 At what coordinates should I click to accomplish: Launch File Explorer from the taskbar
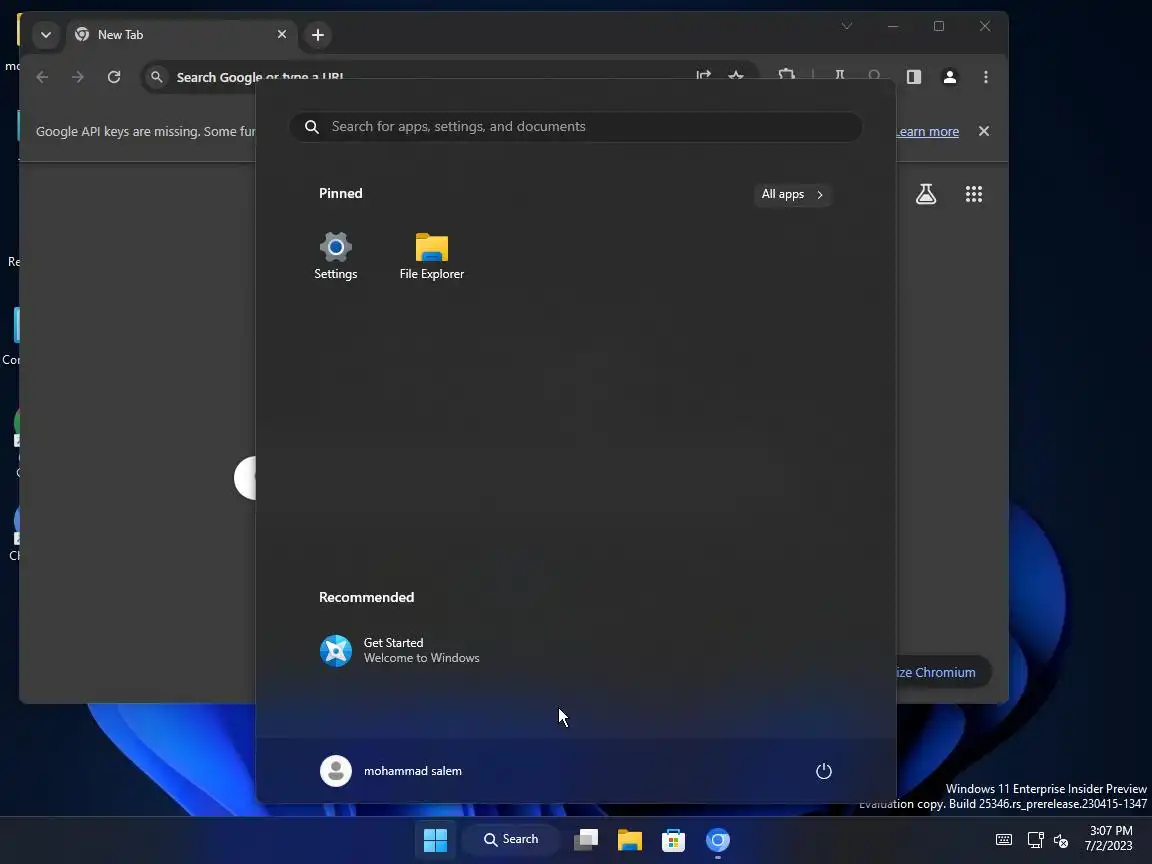tap(630, 839)
